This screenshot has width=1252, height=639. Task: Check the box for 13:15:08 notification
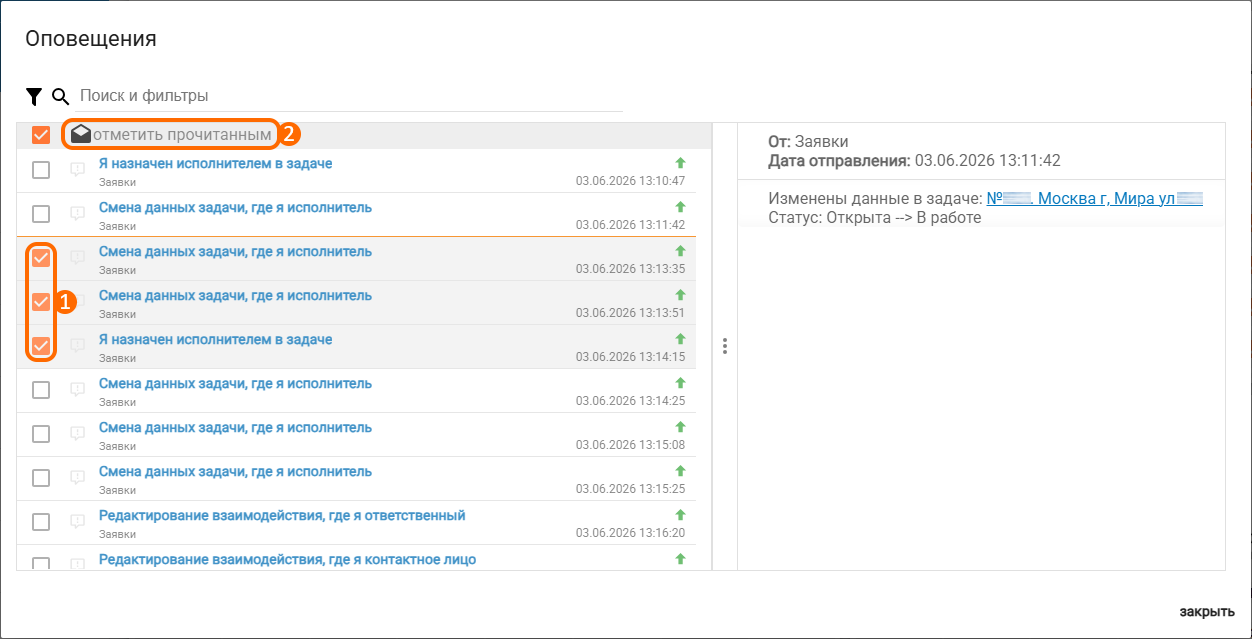coord(41,434)
